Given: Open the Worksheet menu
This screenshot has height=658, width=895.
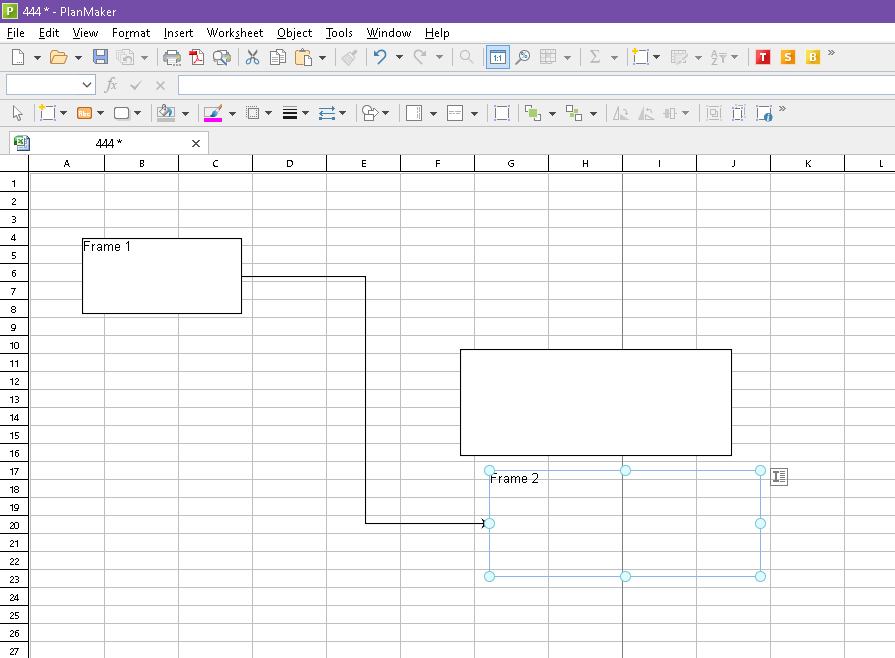Looking at the screenshot, I should 235,33.
